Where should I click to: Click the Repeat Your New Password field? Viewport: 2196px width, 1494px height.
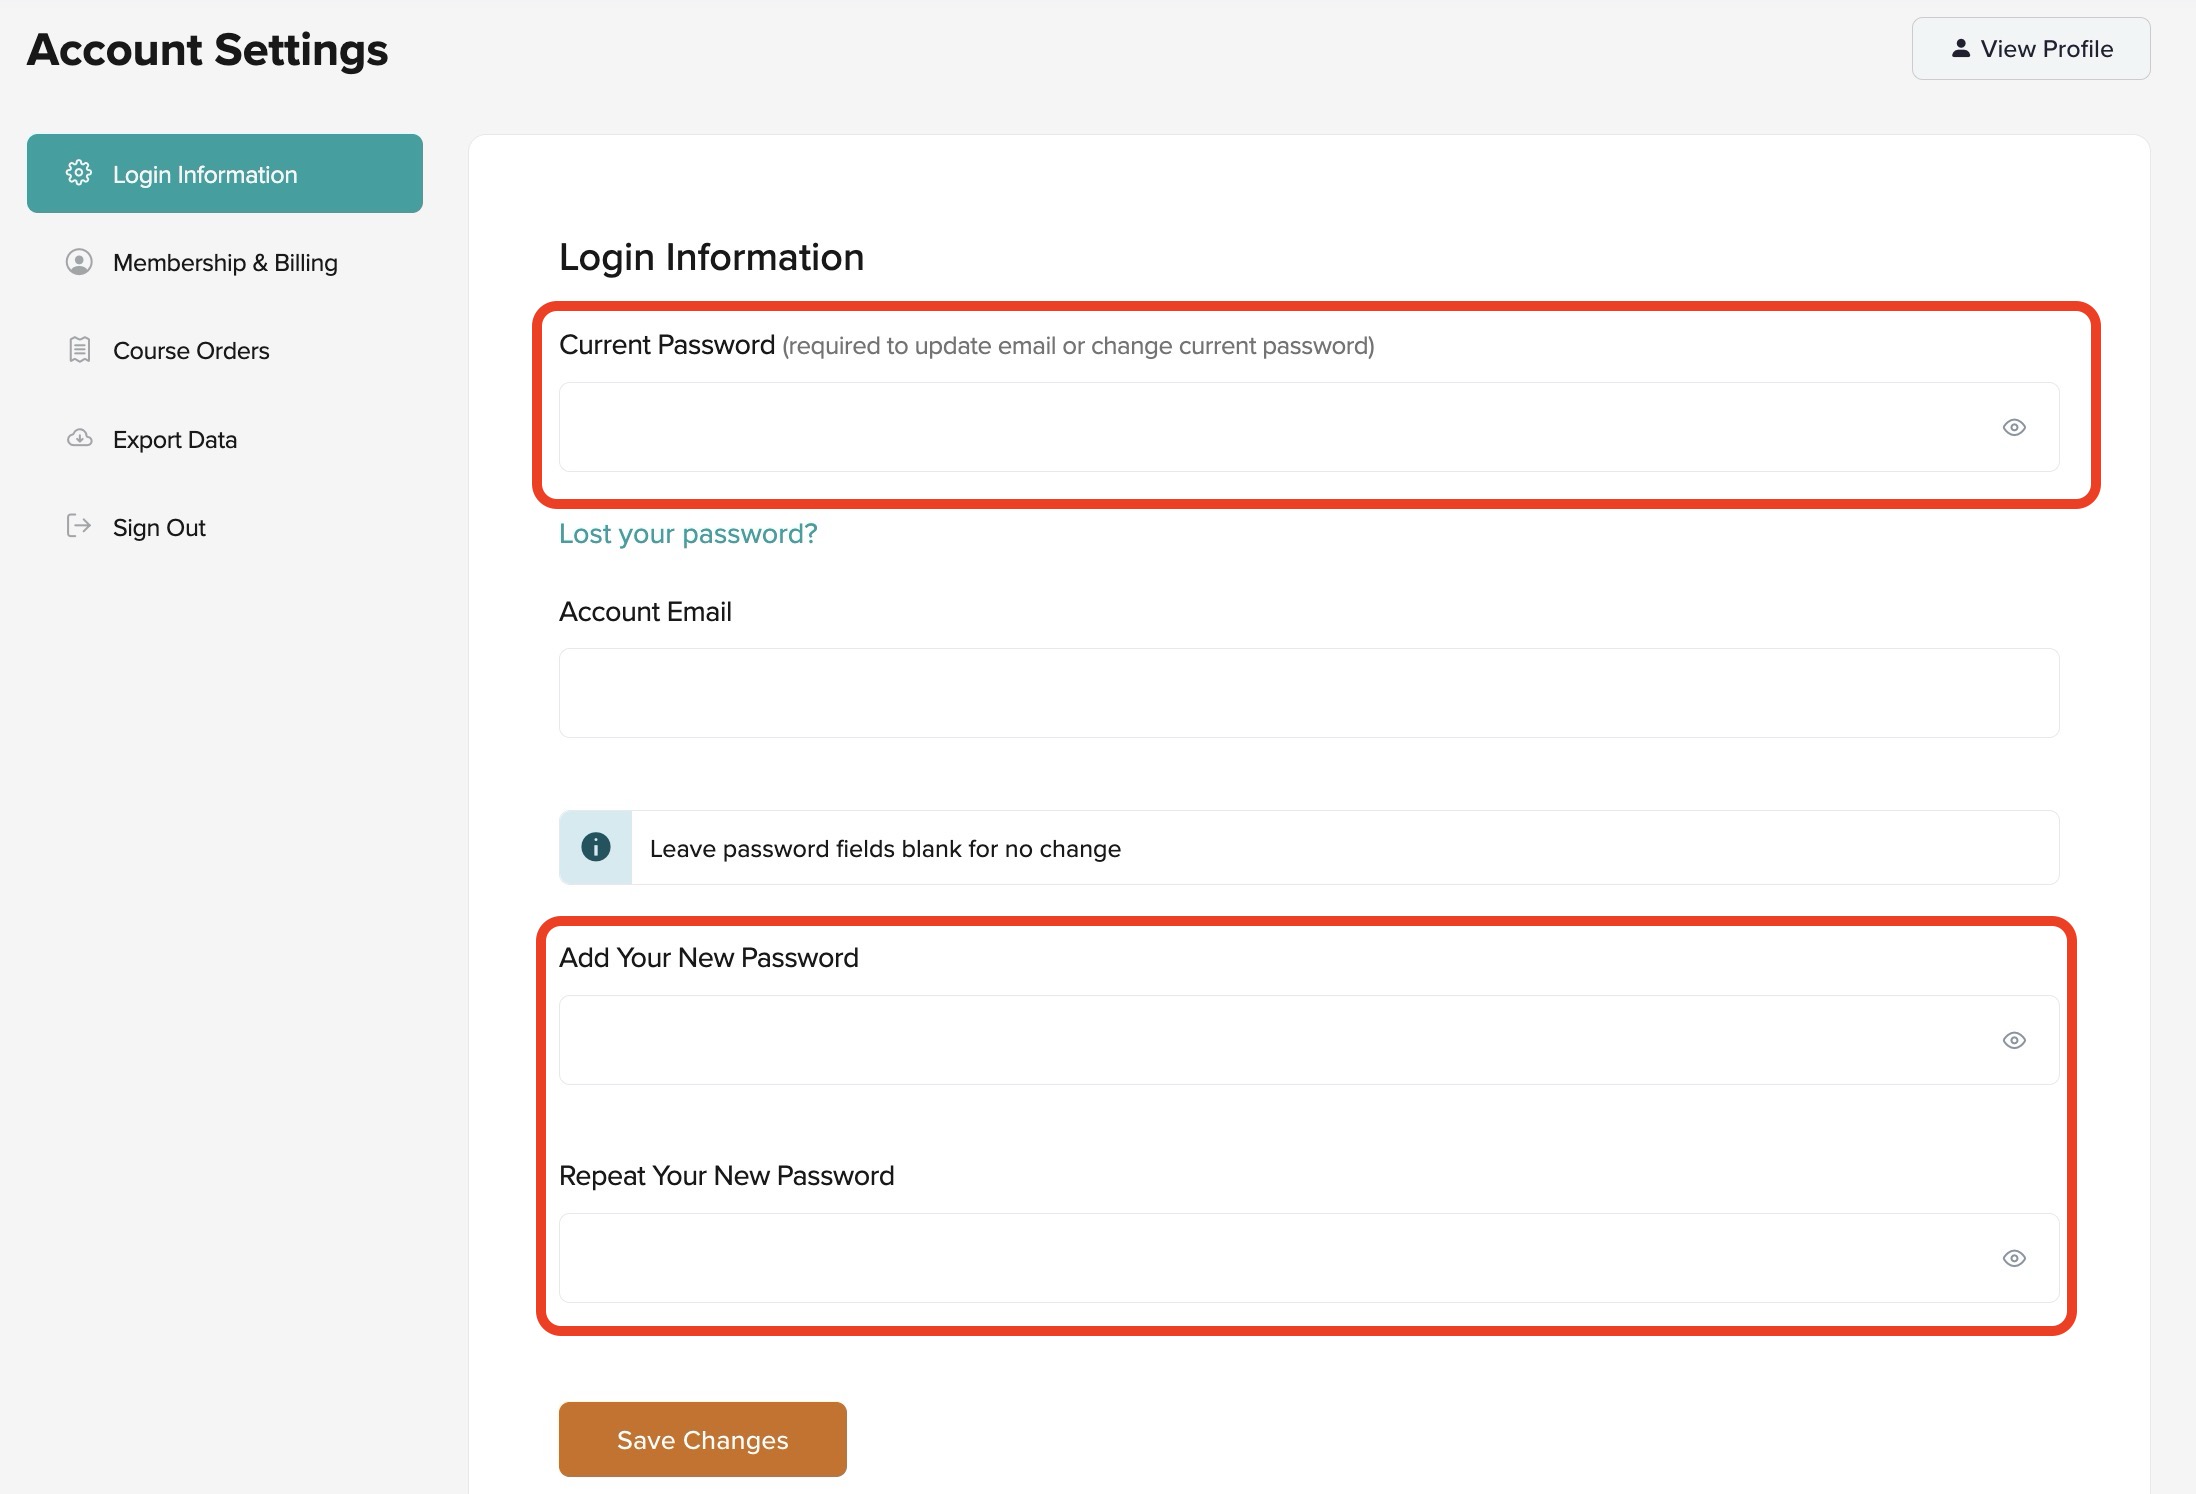tap(1270, 1258)
